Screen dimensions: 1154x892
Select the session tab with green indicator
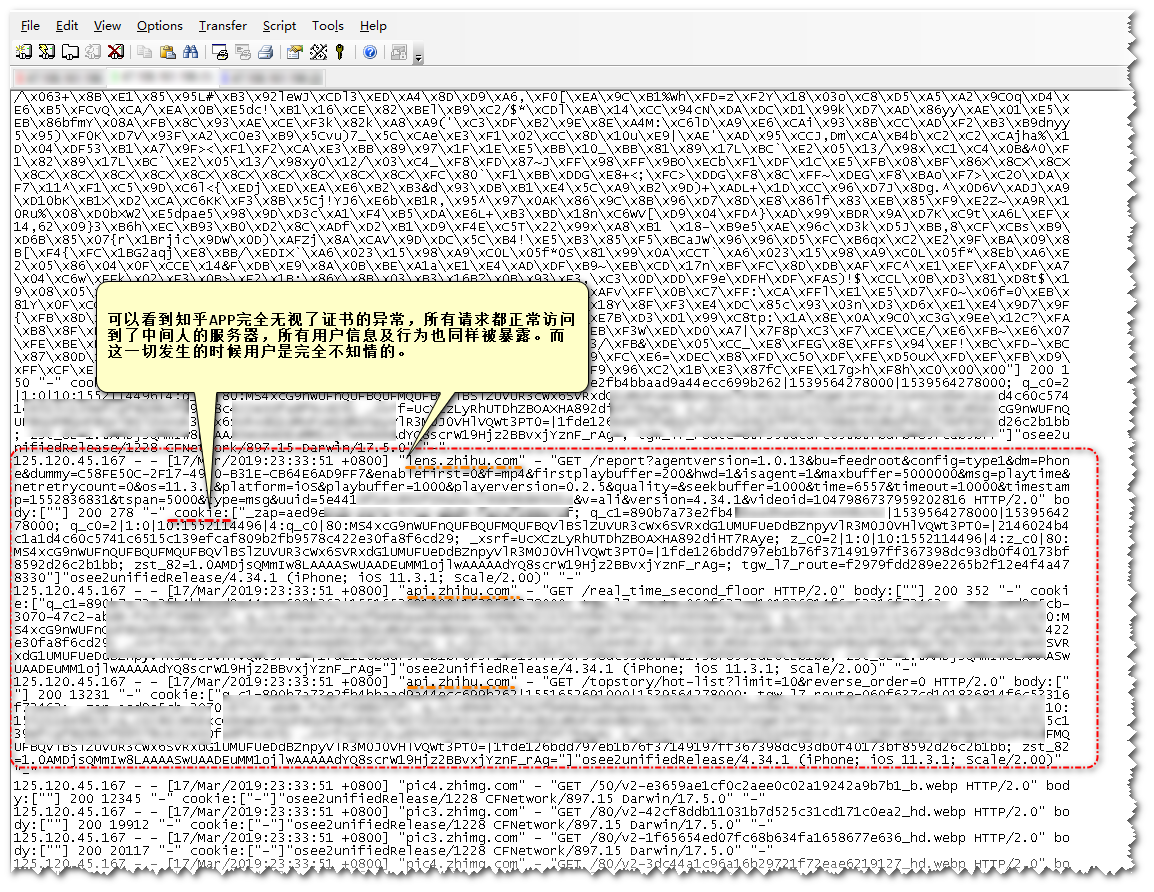coord(161,77)
